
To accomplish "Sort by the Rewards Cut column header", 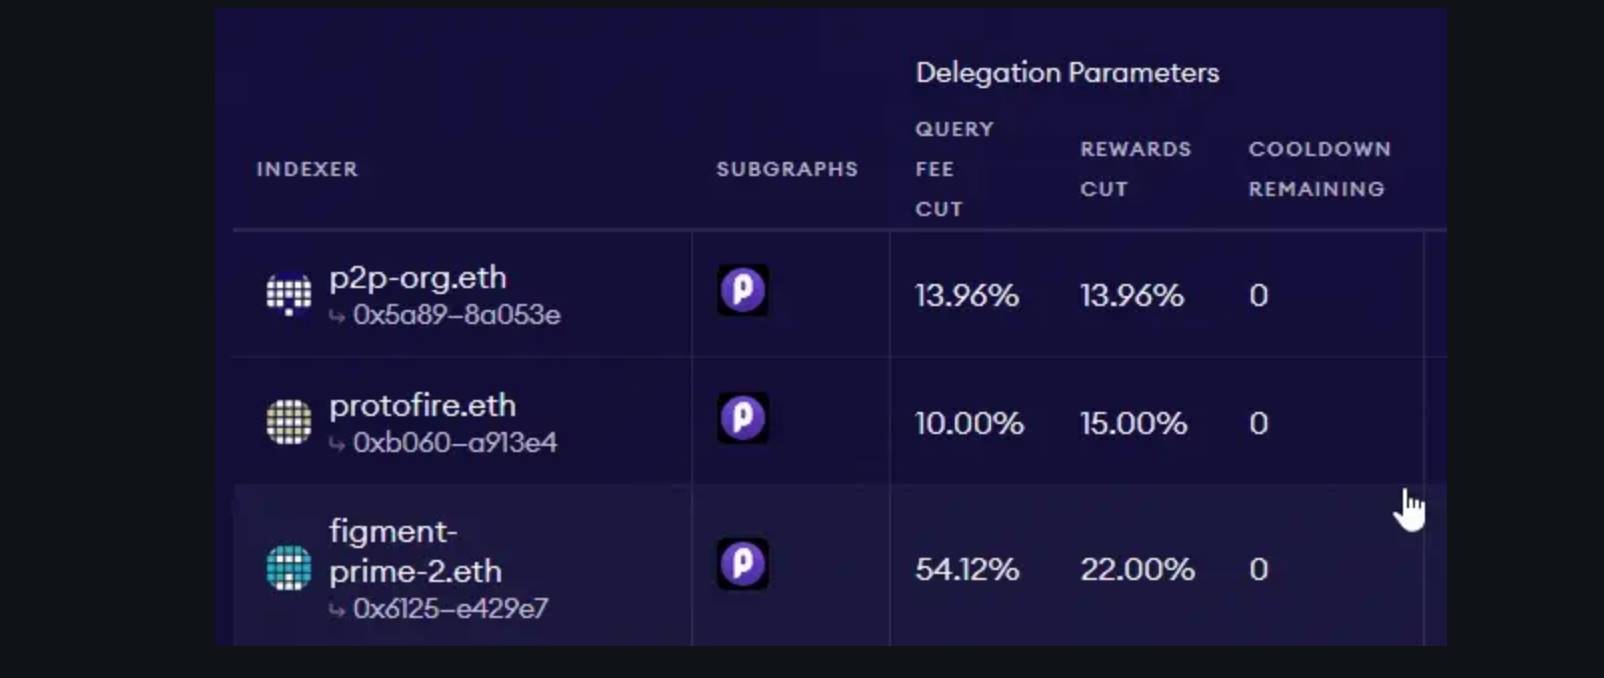I will click(x=1135, y=169).
